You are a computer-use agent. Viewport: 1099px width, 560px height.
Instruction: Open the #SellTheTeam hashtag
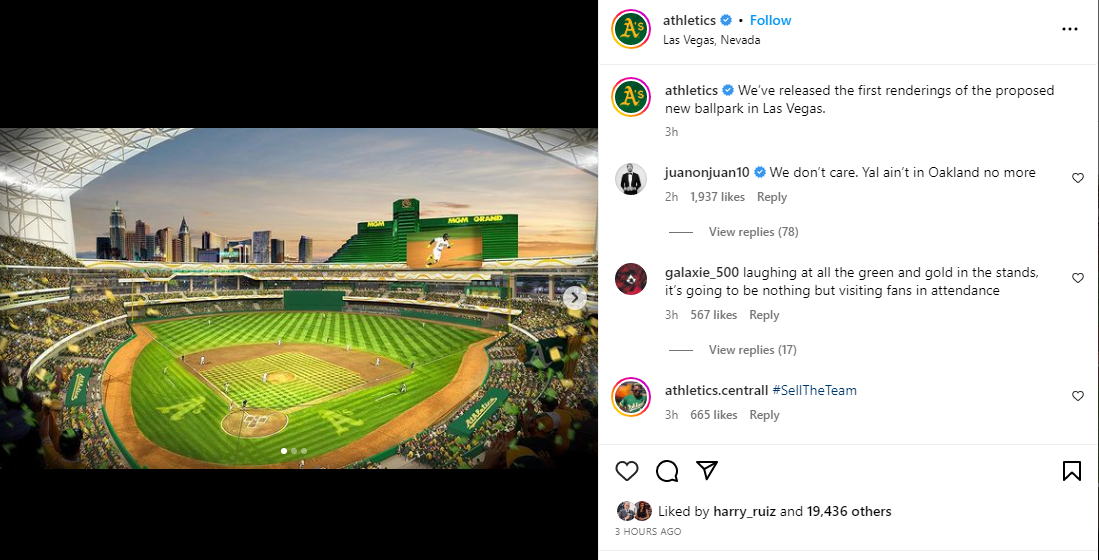(814, 390)
